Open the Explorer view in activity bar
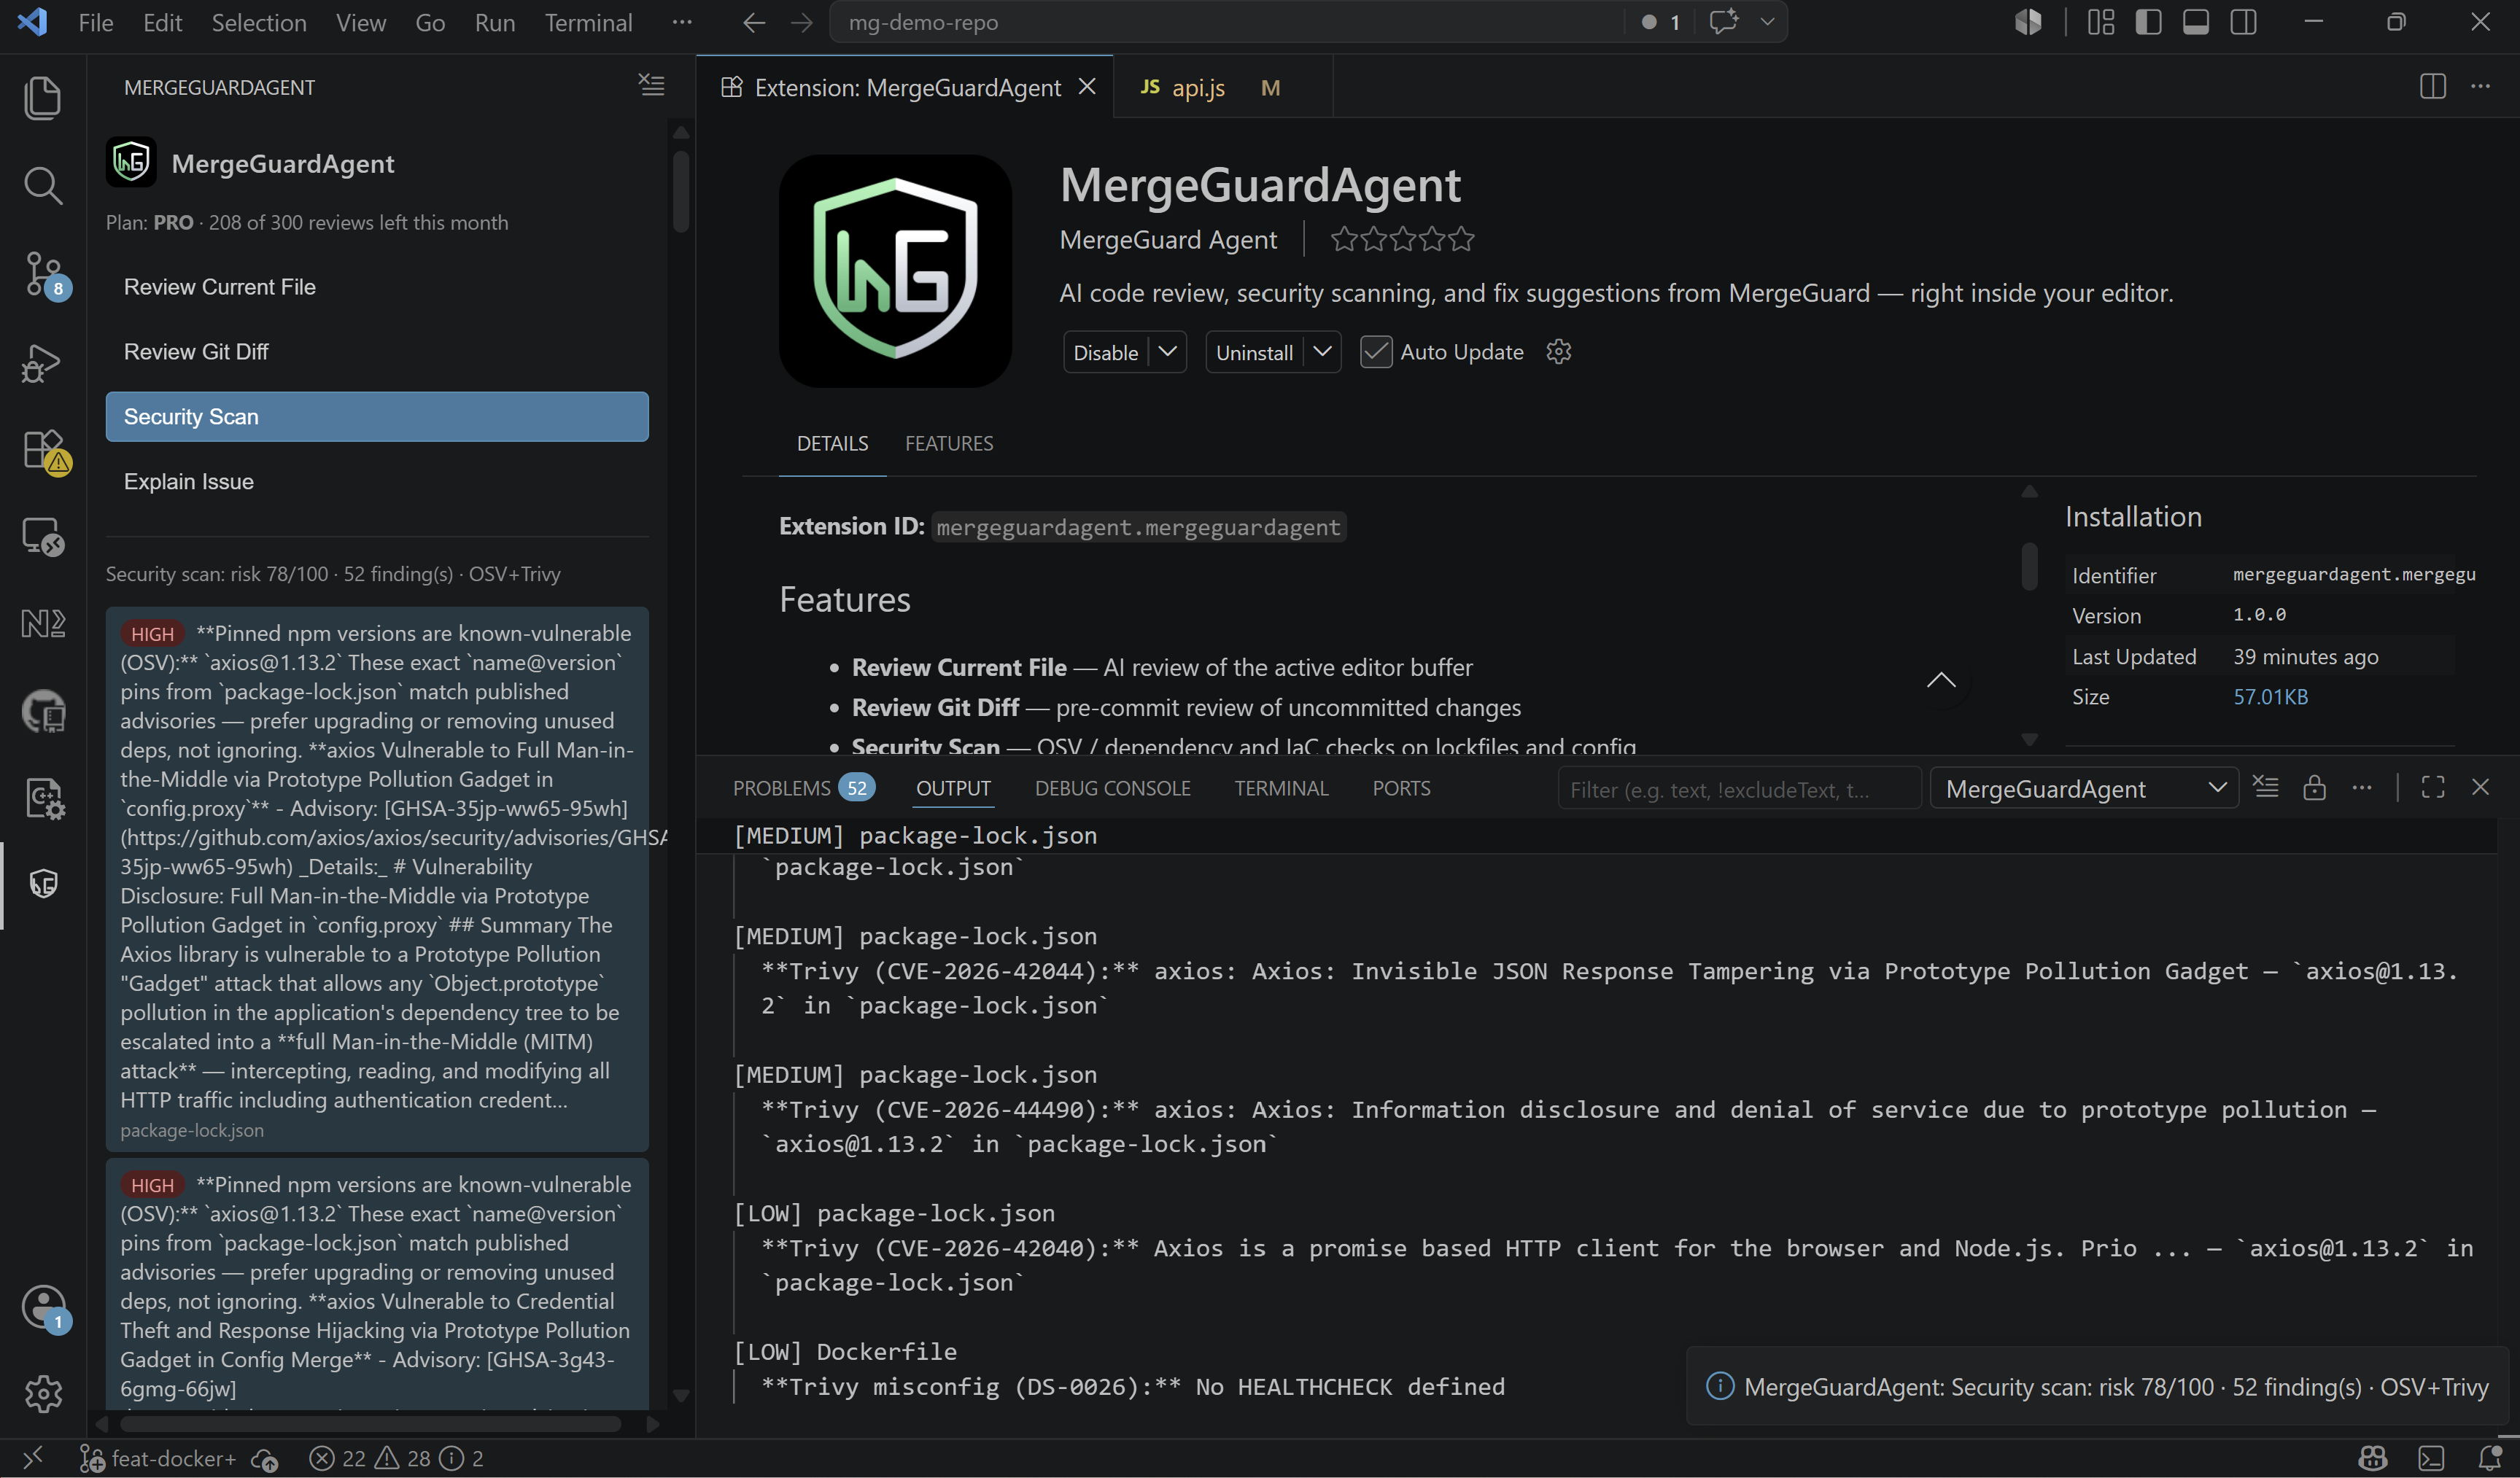 [42, 98]
